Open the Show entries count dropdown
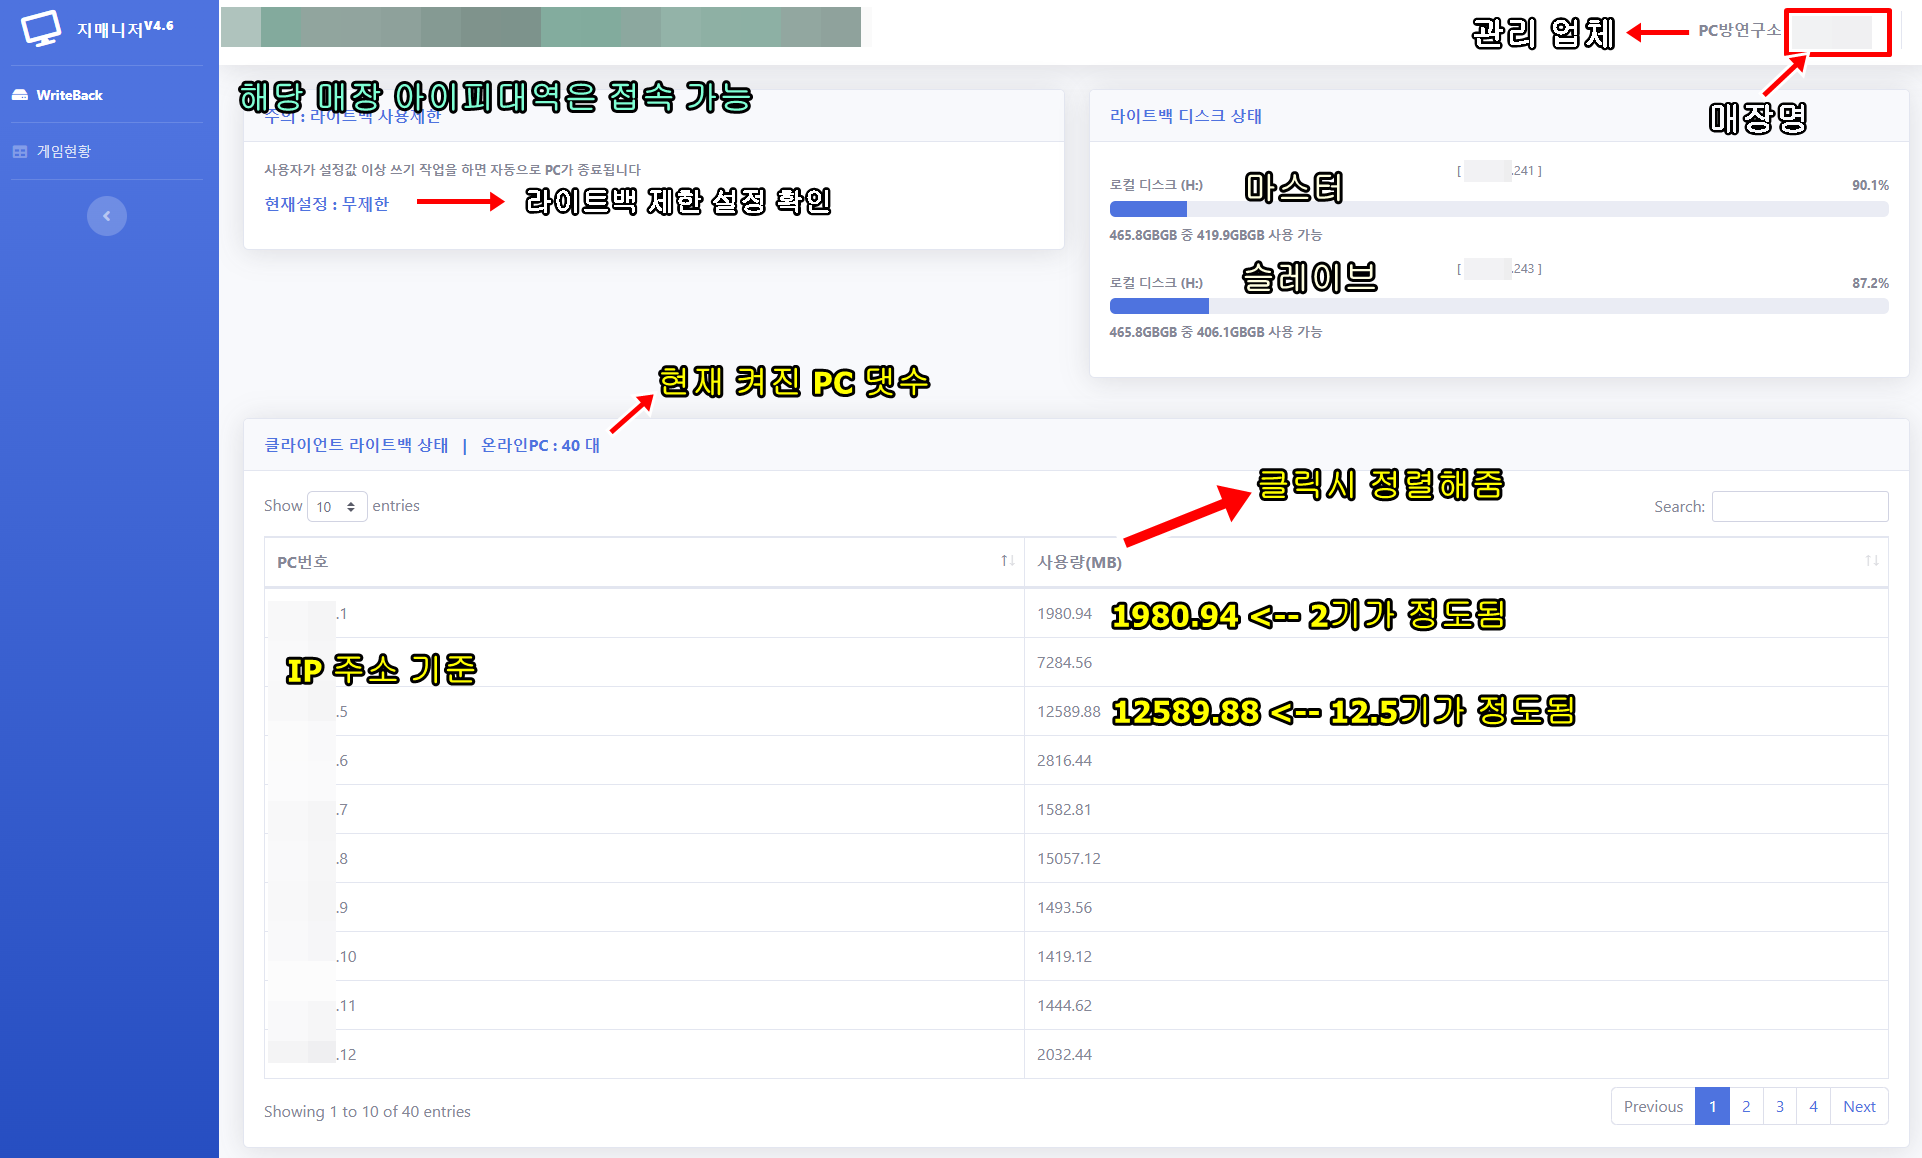1922x1158 pixels. click(x=337, y=507)
